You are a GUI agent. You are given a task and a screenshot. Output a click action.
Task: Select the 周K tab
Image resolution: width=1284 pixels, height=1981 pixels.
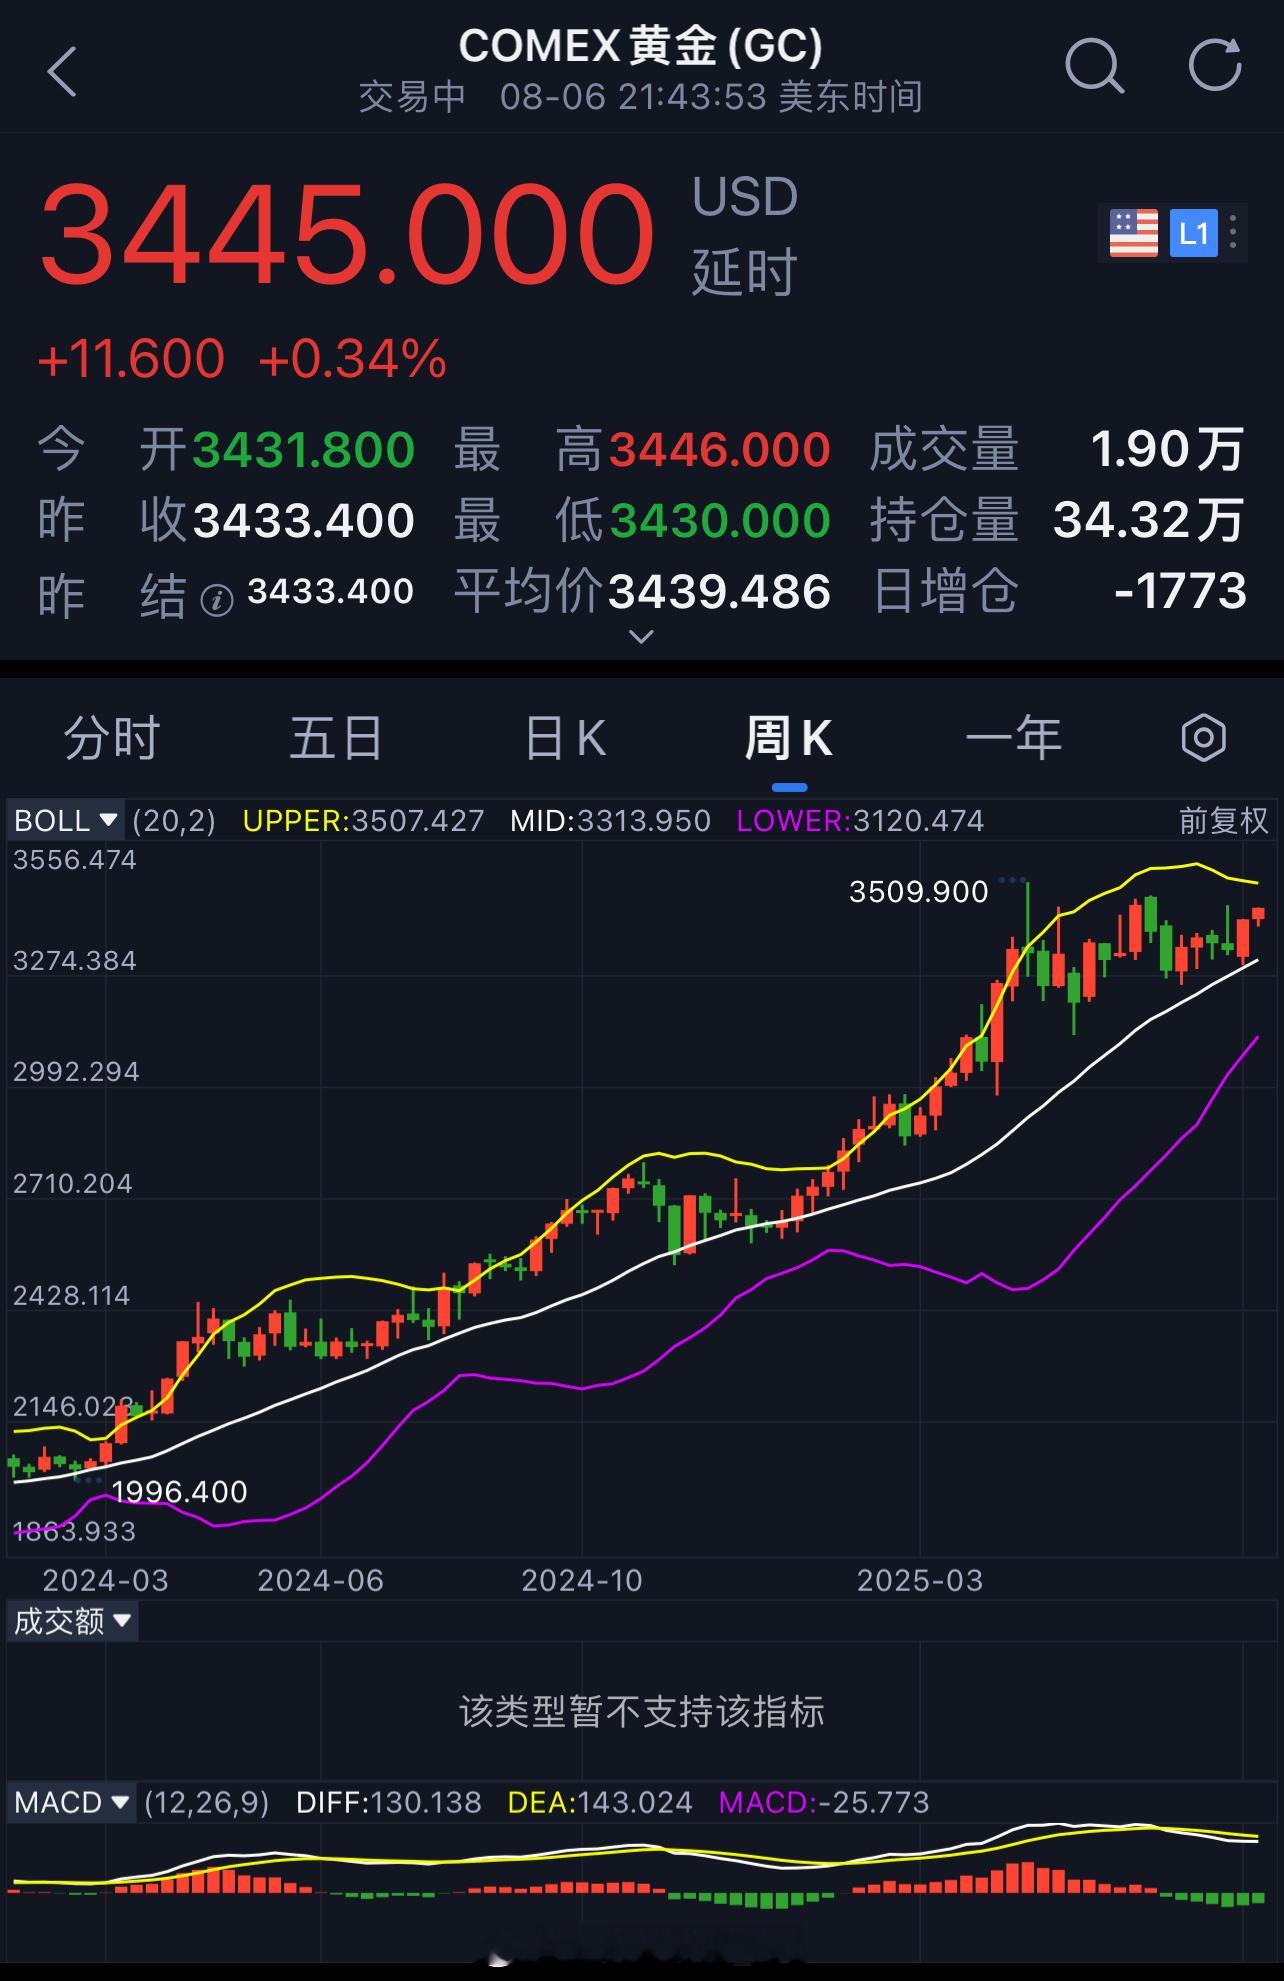(x=788, y=738)
